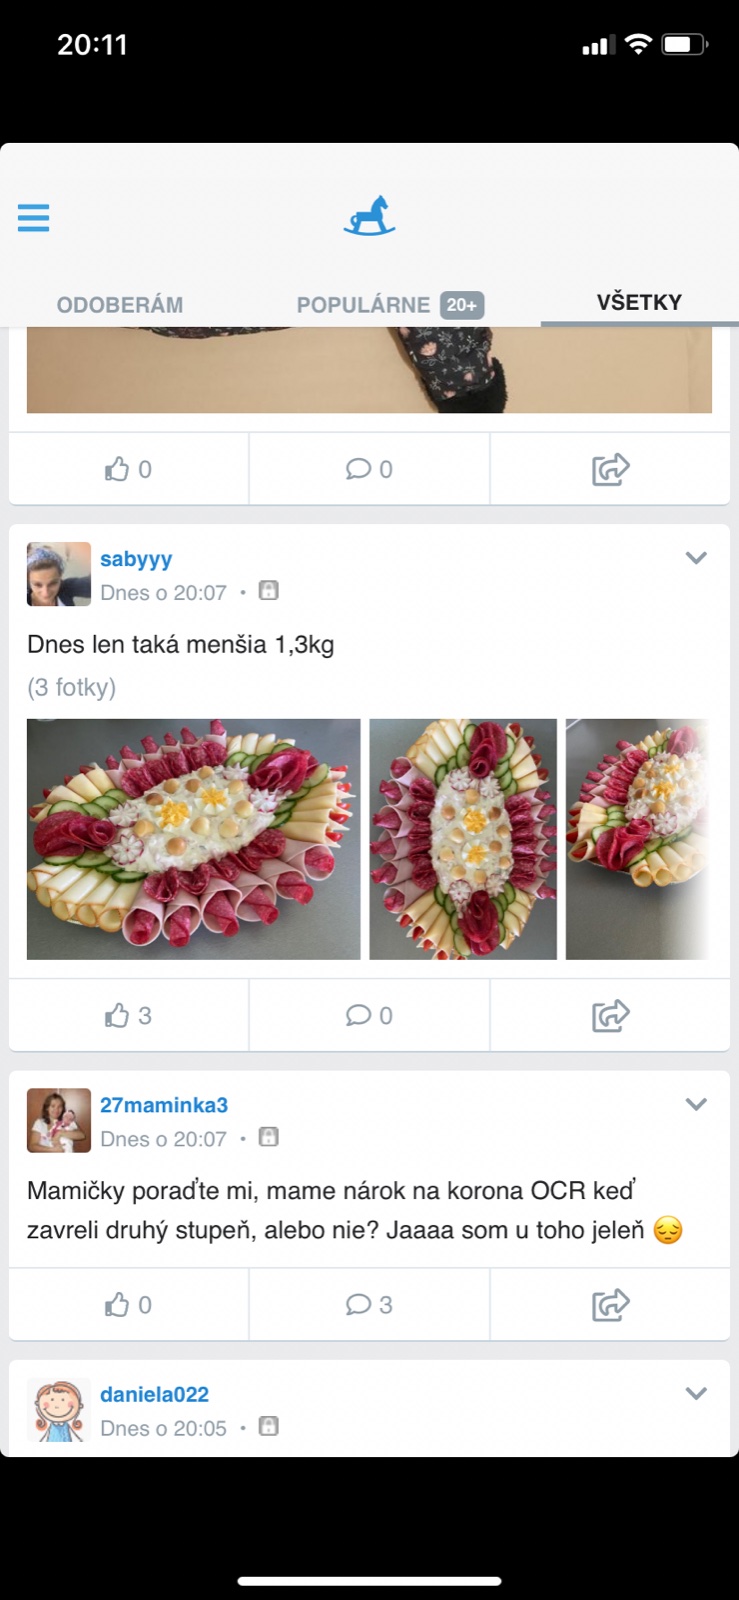The image size is (739, 1600).
Task: Tap the rocking horse logo
Action: 369,217
